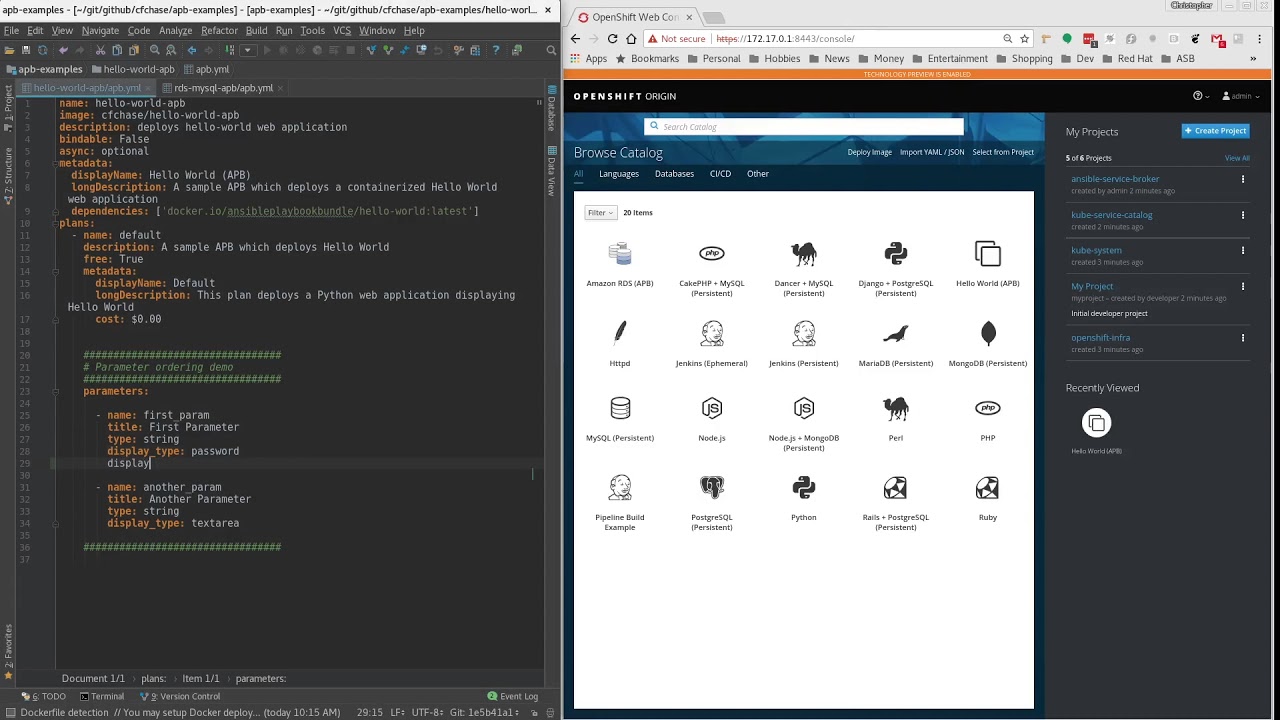1280x720 pixels.
Task: Close the hello-world-apb/apb.yml editor tab
Action: [149, 88]
